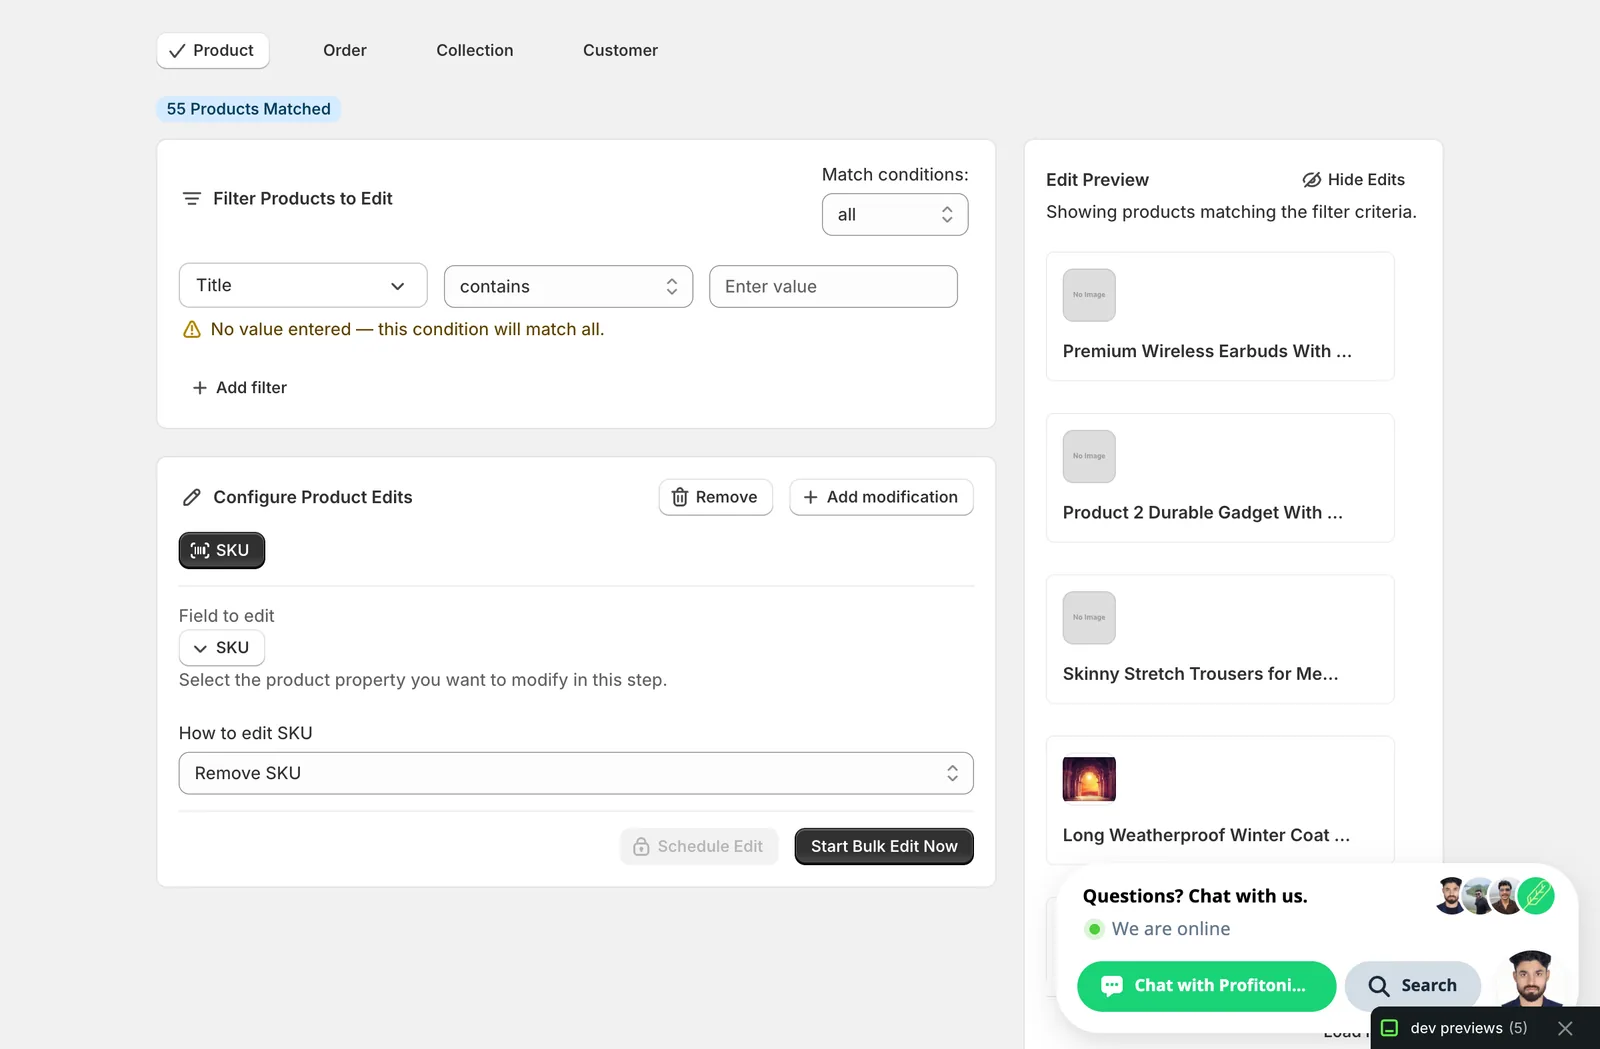This screenshot has width=1600, height=1049.
Task: Toggle Hide Edits in Edit Preview
Action: (1353, 180)
